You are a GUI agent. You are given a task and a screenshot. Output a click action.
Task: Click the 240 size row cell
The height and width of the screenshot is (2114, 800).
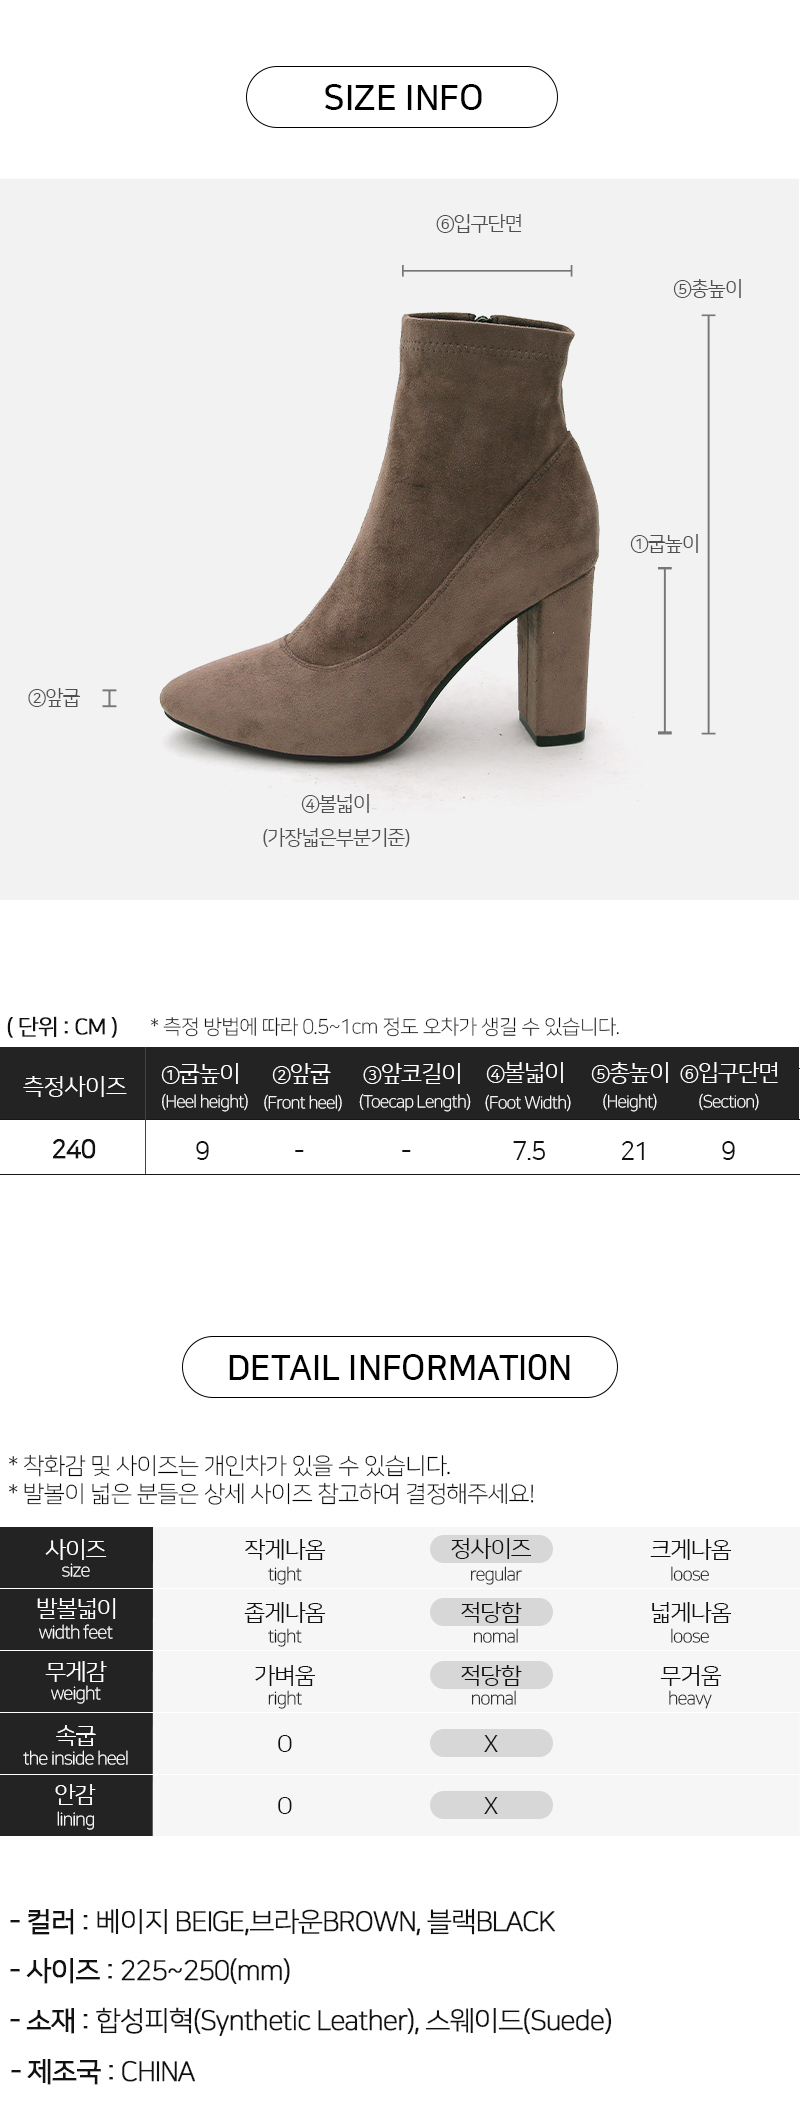(73, 1148)
